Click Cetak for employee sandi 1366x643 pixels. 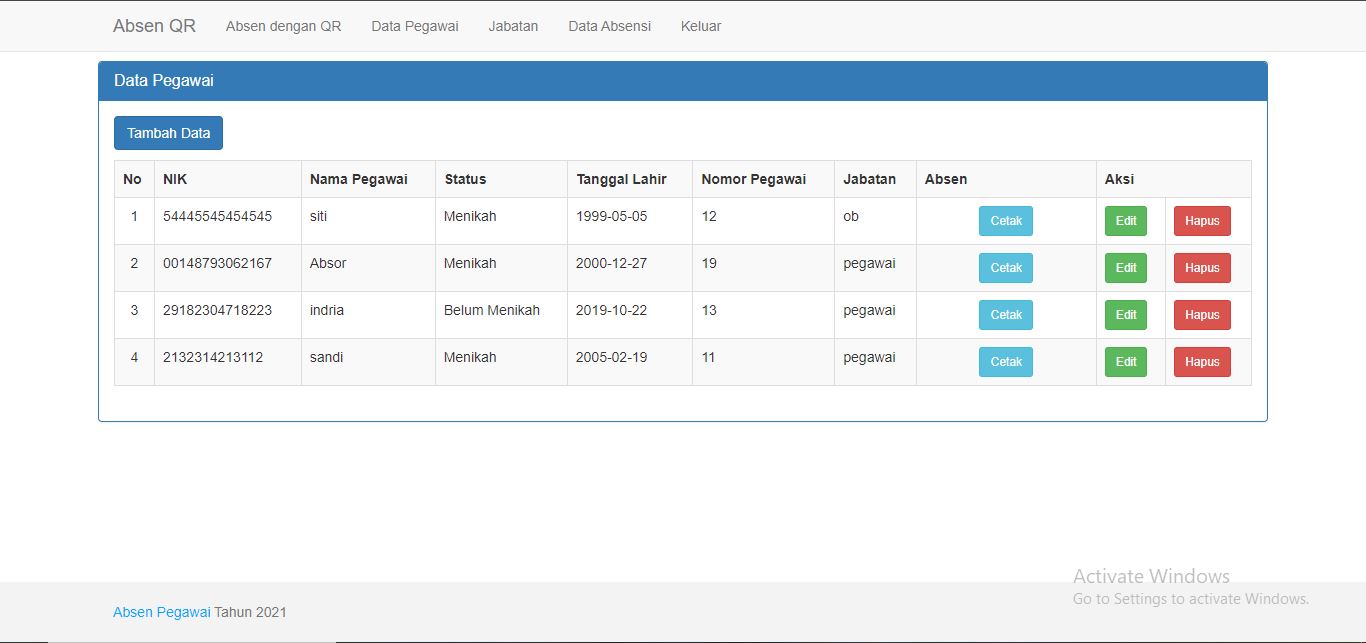(1005, 362)
